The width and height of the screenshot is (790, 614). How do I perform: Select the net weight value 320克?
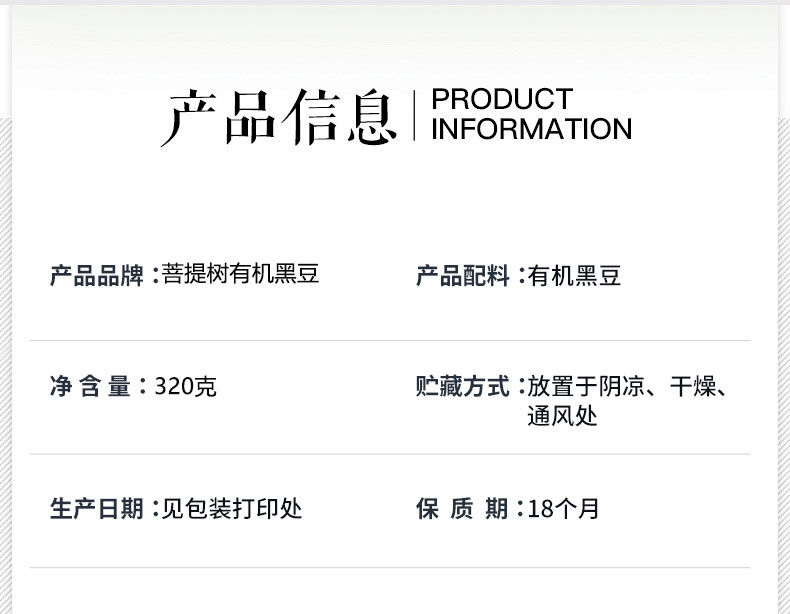[x=186, y=387]
